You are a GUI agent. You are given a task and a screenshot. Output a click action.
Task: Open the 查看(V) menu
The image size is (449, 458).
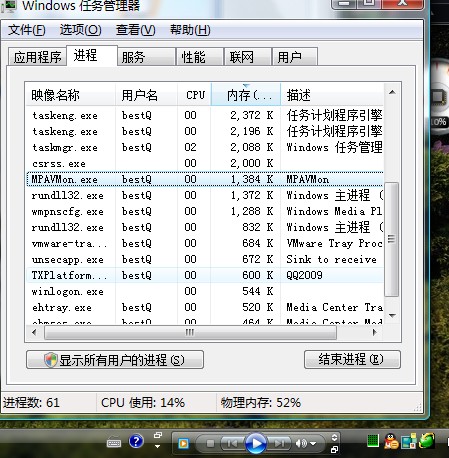135,30
